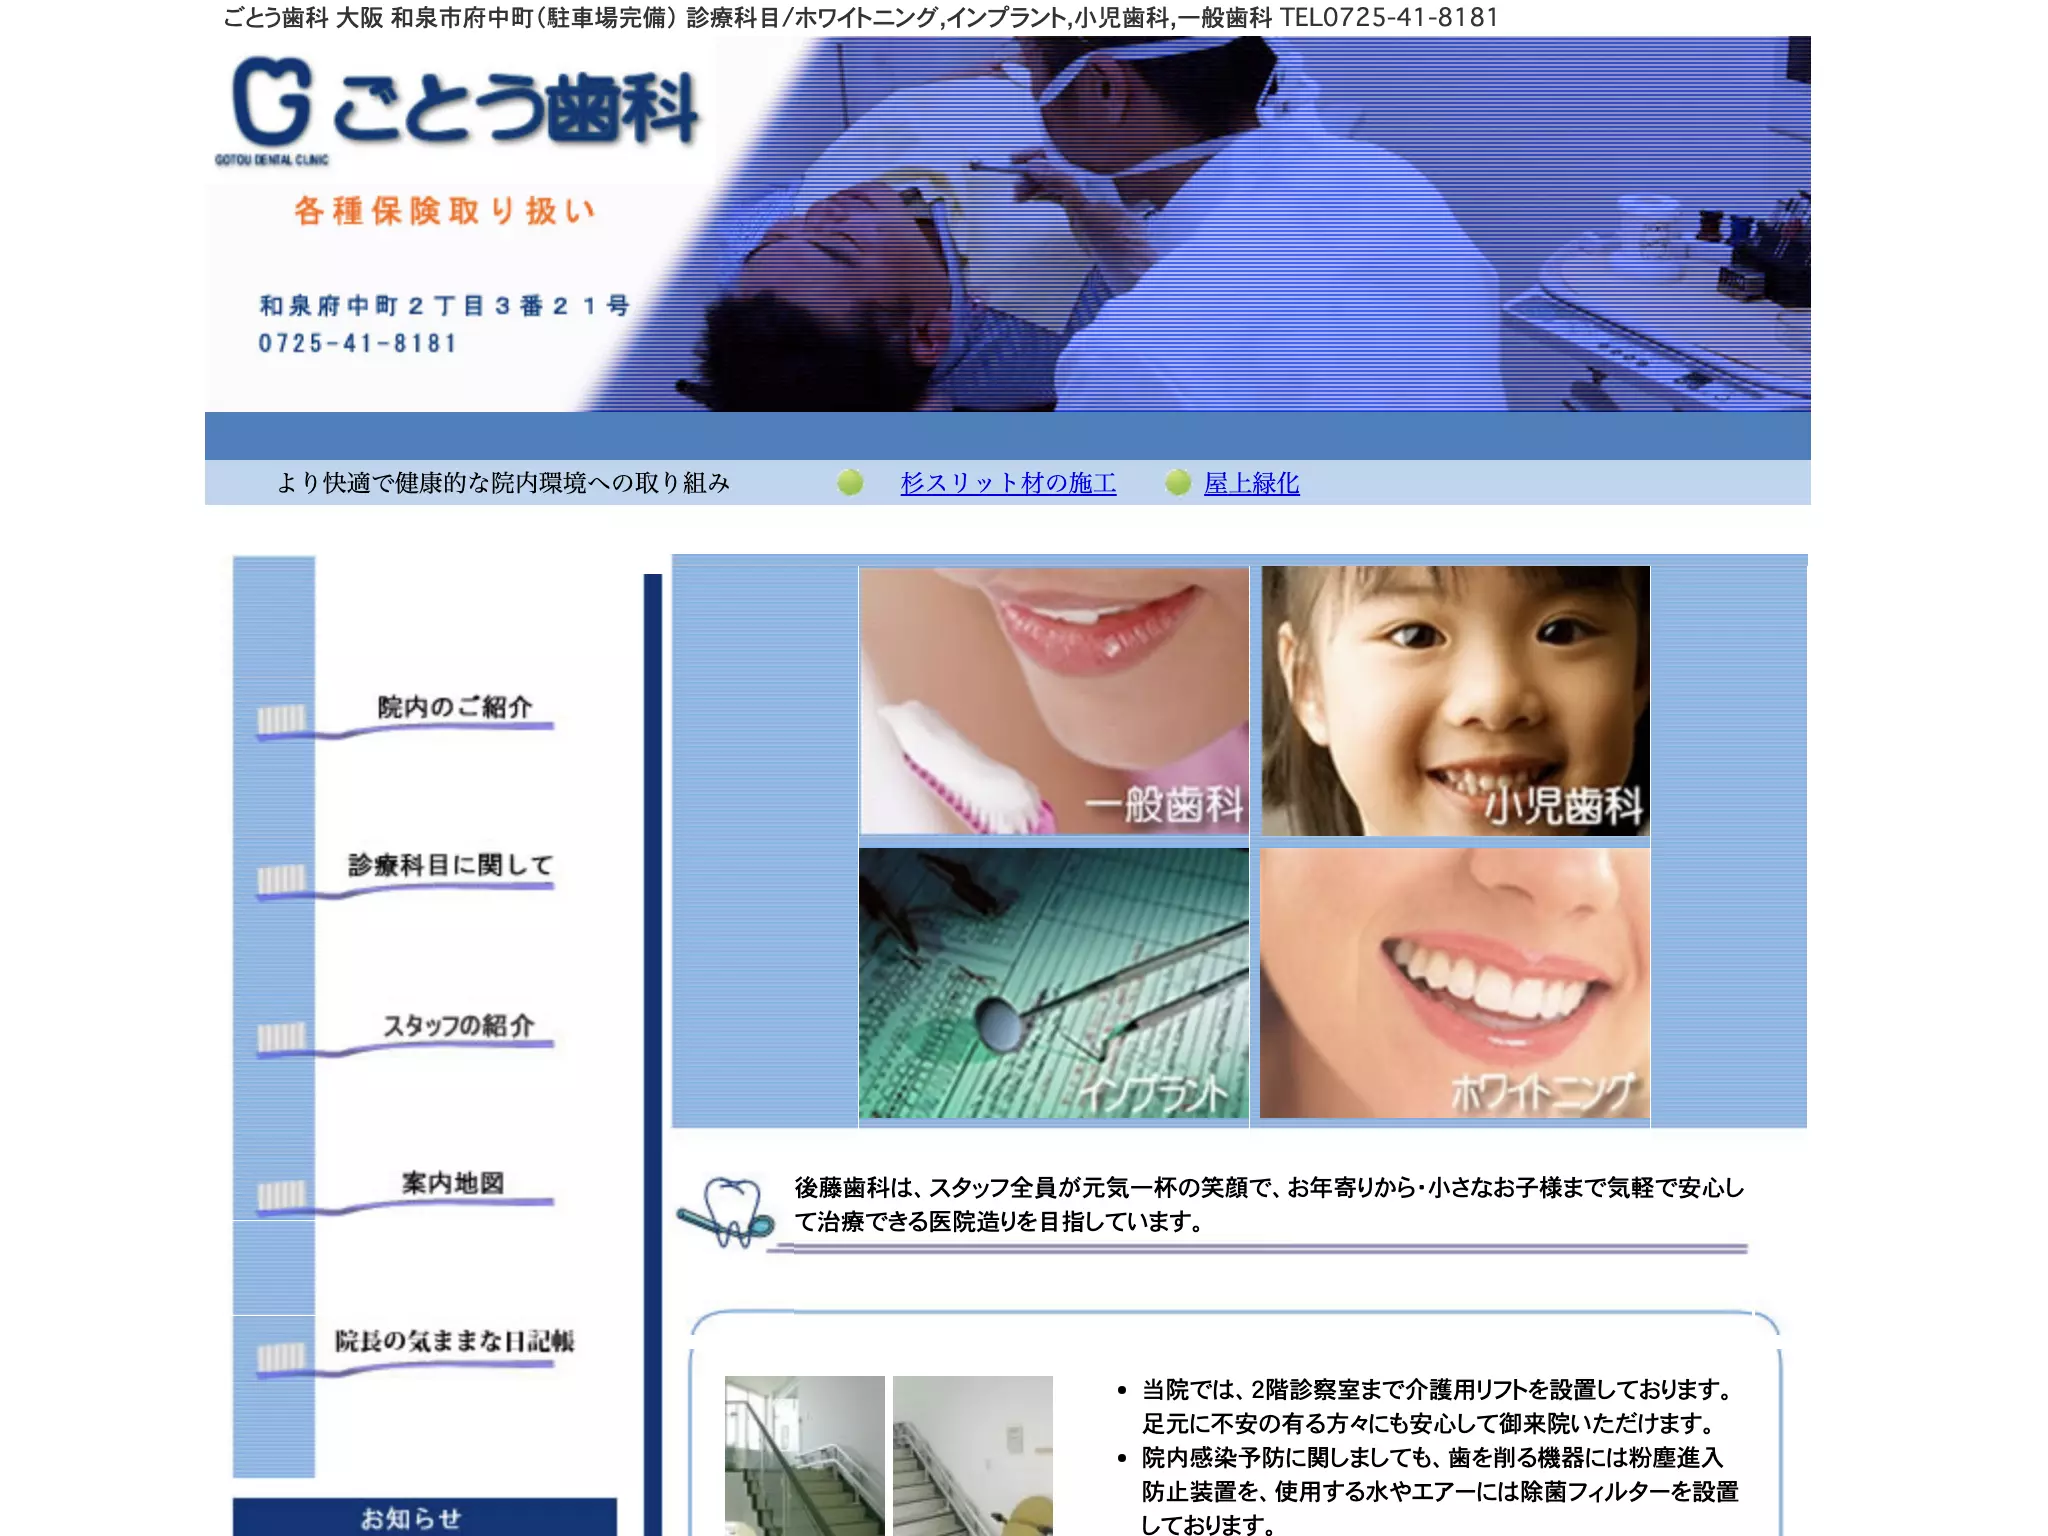Click toothbrush bristles icon next to 案内地図
This screenshot has height=1536, width=2048.
[281, 1195]
